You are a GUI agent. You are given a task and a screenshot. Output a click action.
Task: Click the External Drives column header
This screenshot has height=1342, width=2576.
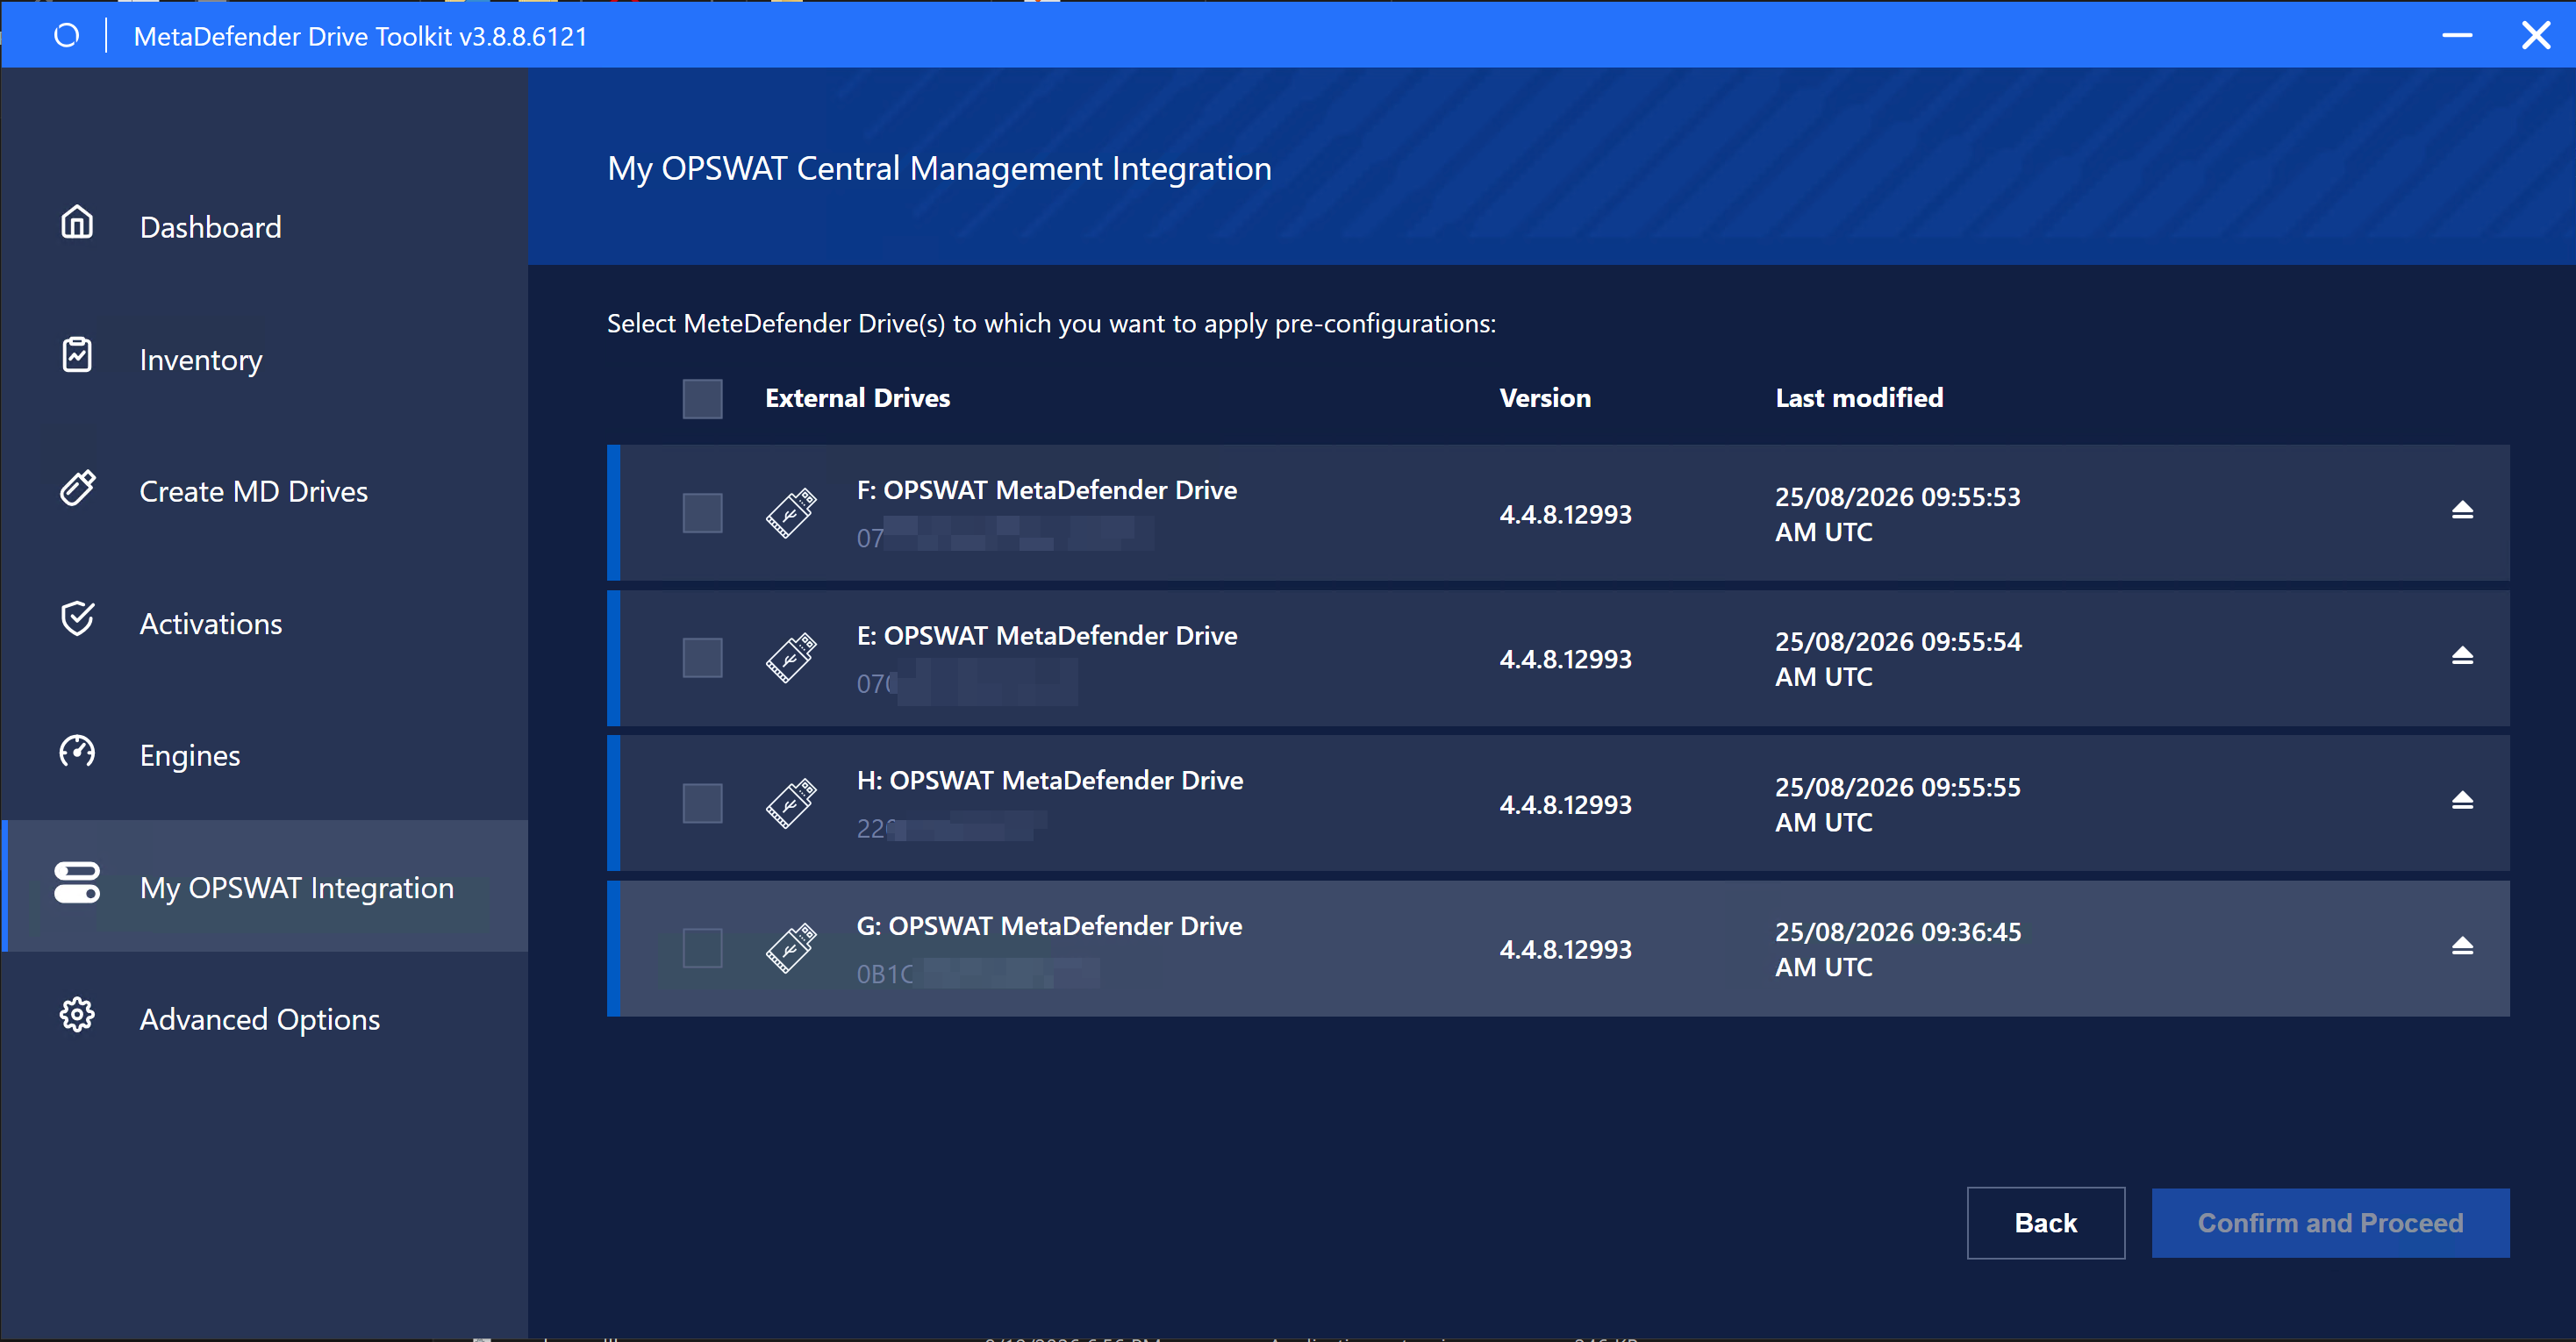(857, 398)
